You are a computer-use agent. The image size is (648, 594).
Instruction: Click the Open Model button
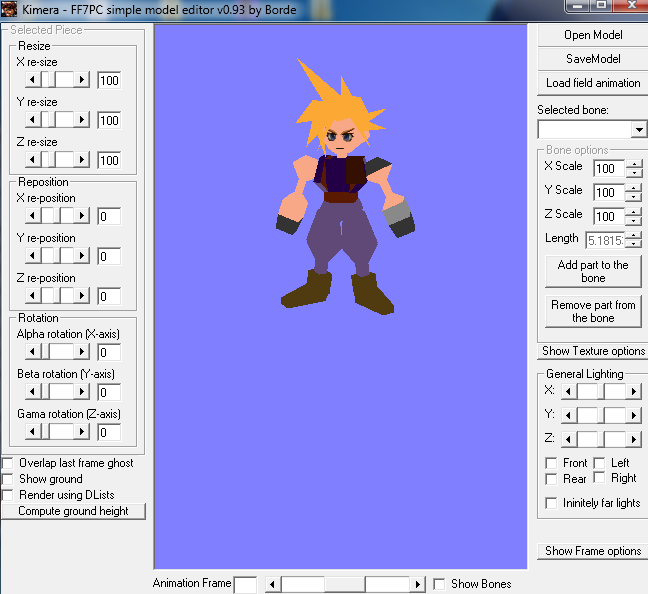(x=593, y=35)
